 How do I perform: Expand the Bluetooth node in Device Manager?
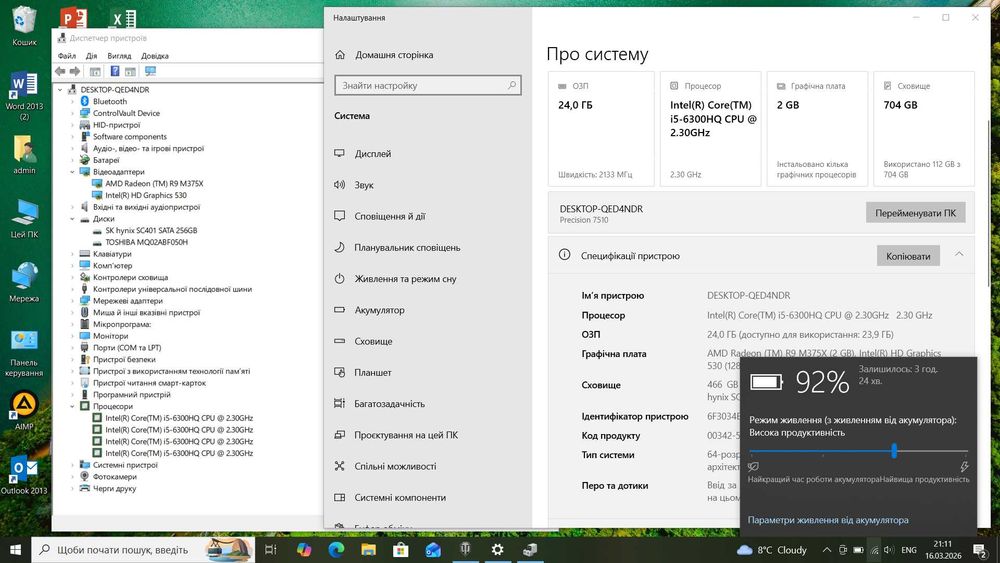coord(72,101)
